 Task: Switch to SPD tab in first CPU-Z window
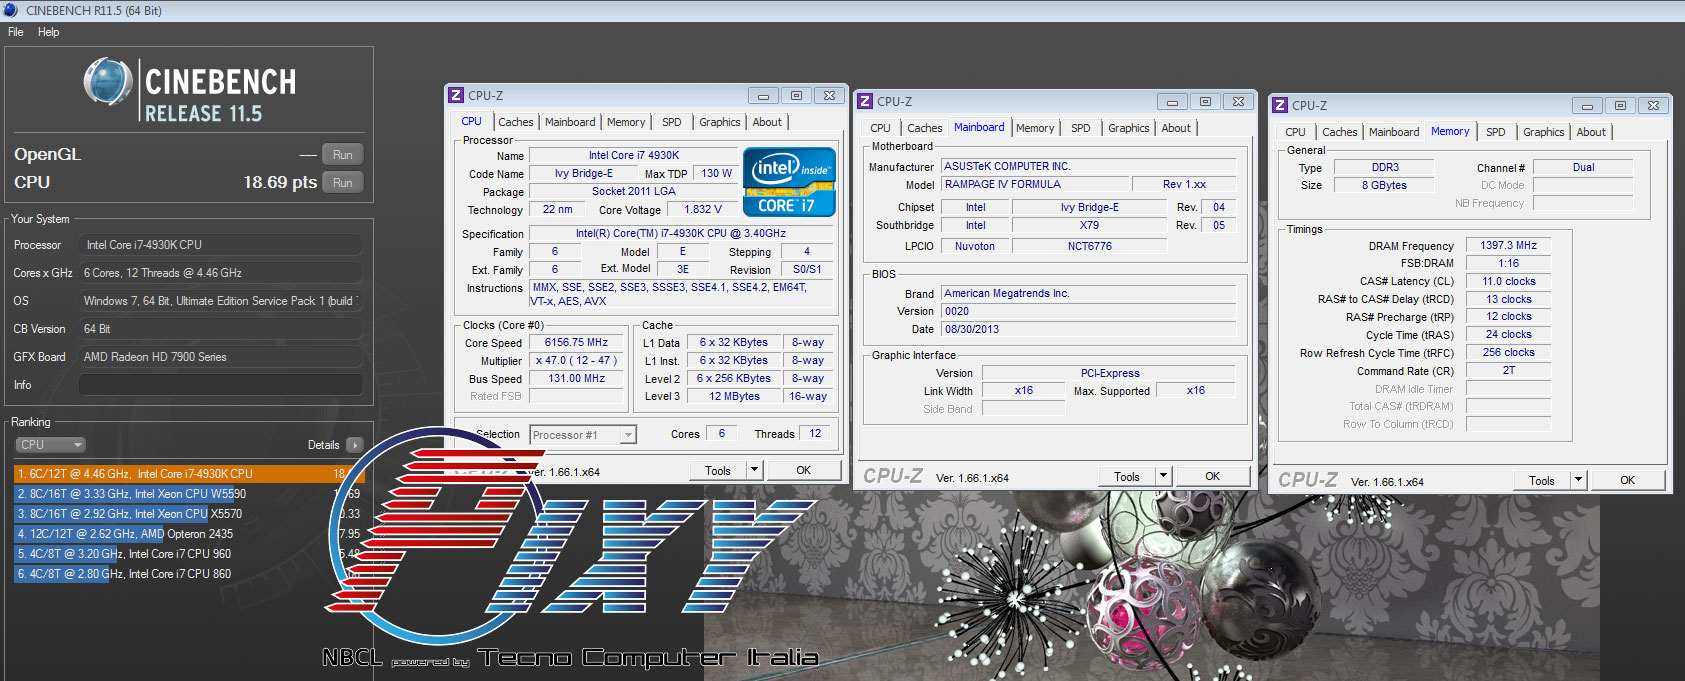pos(672,122)
